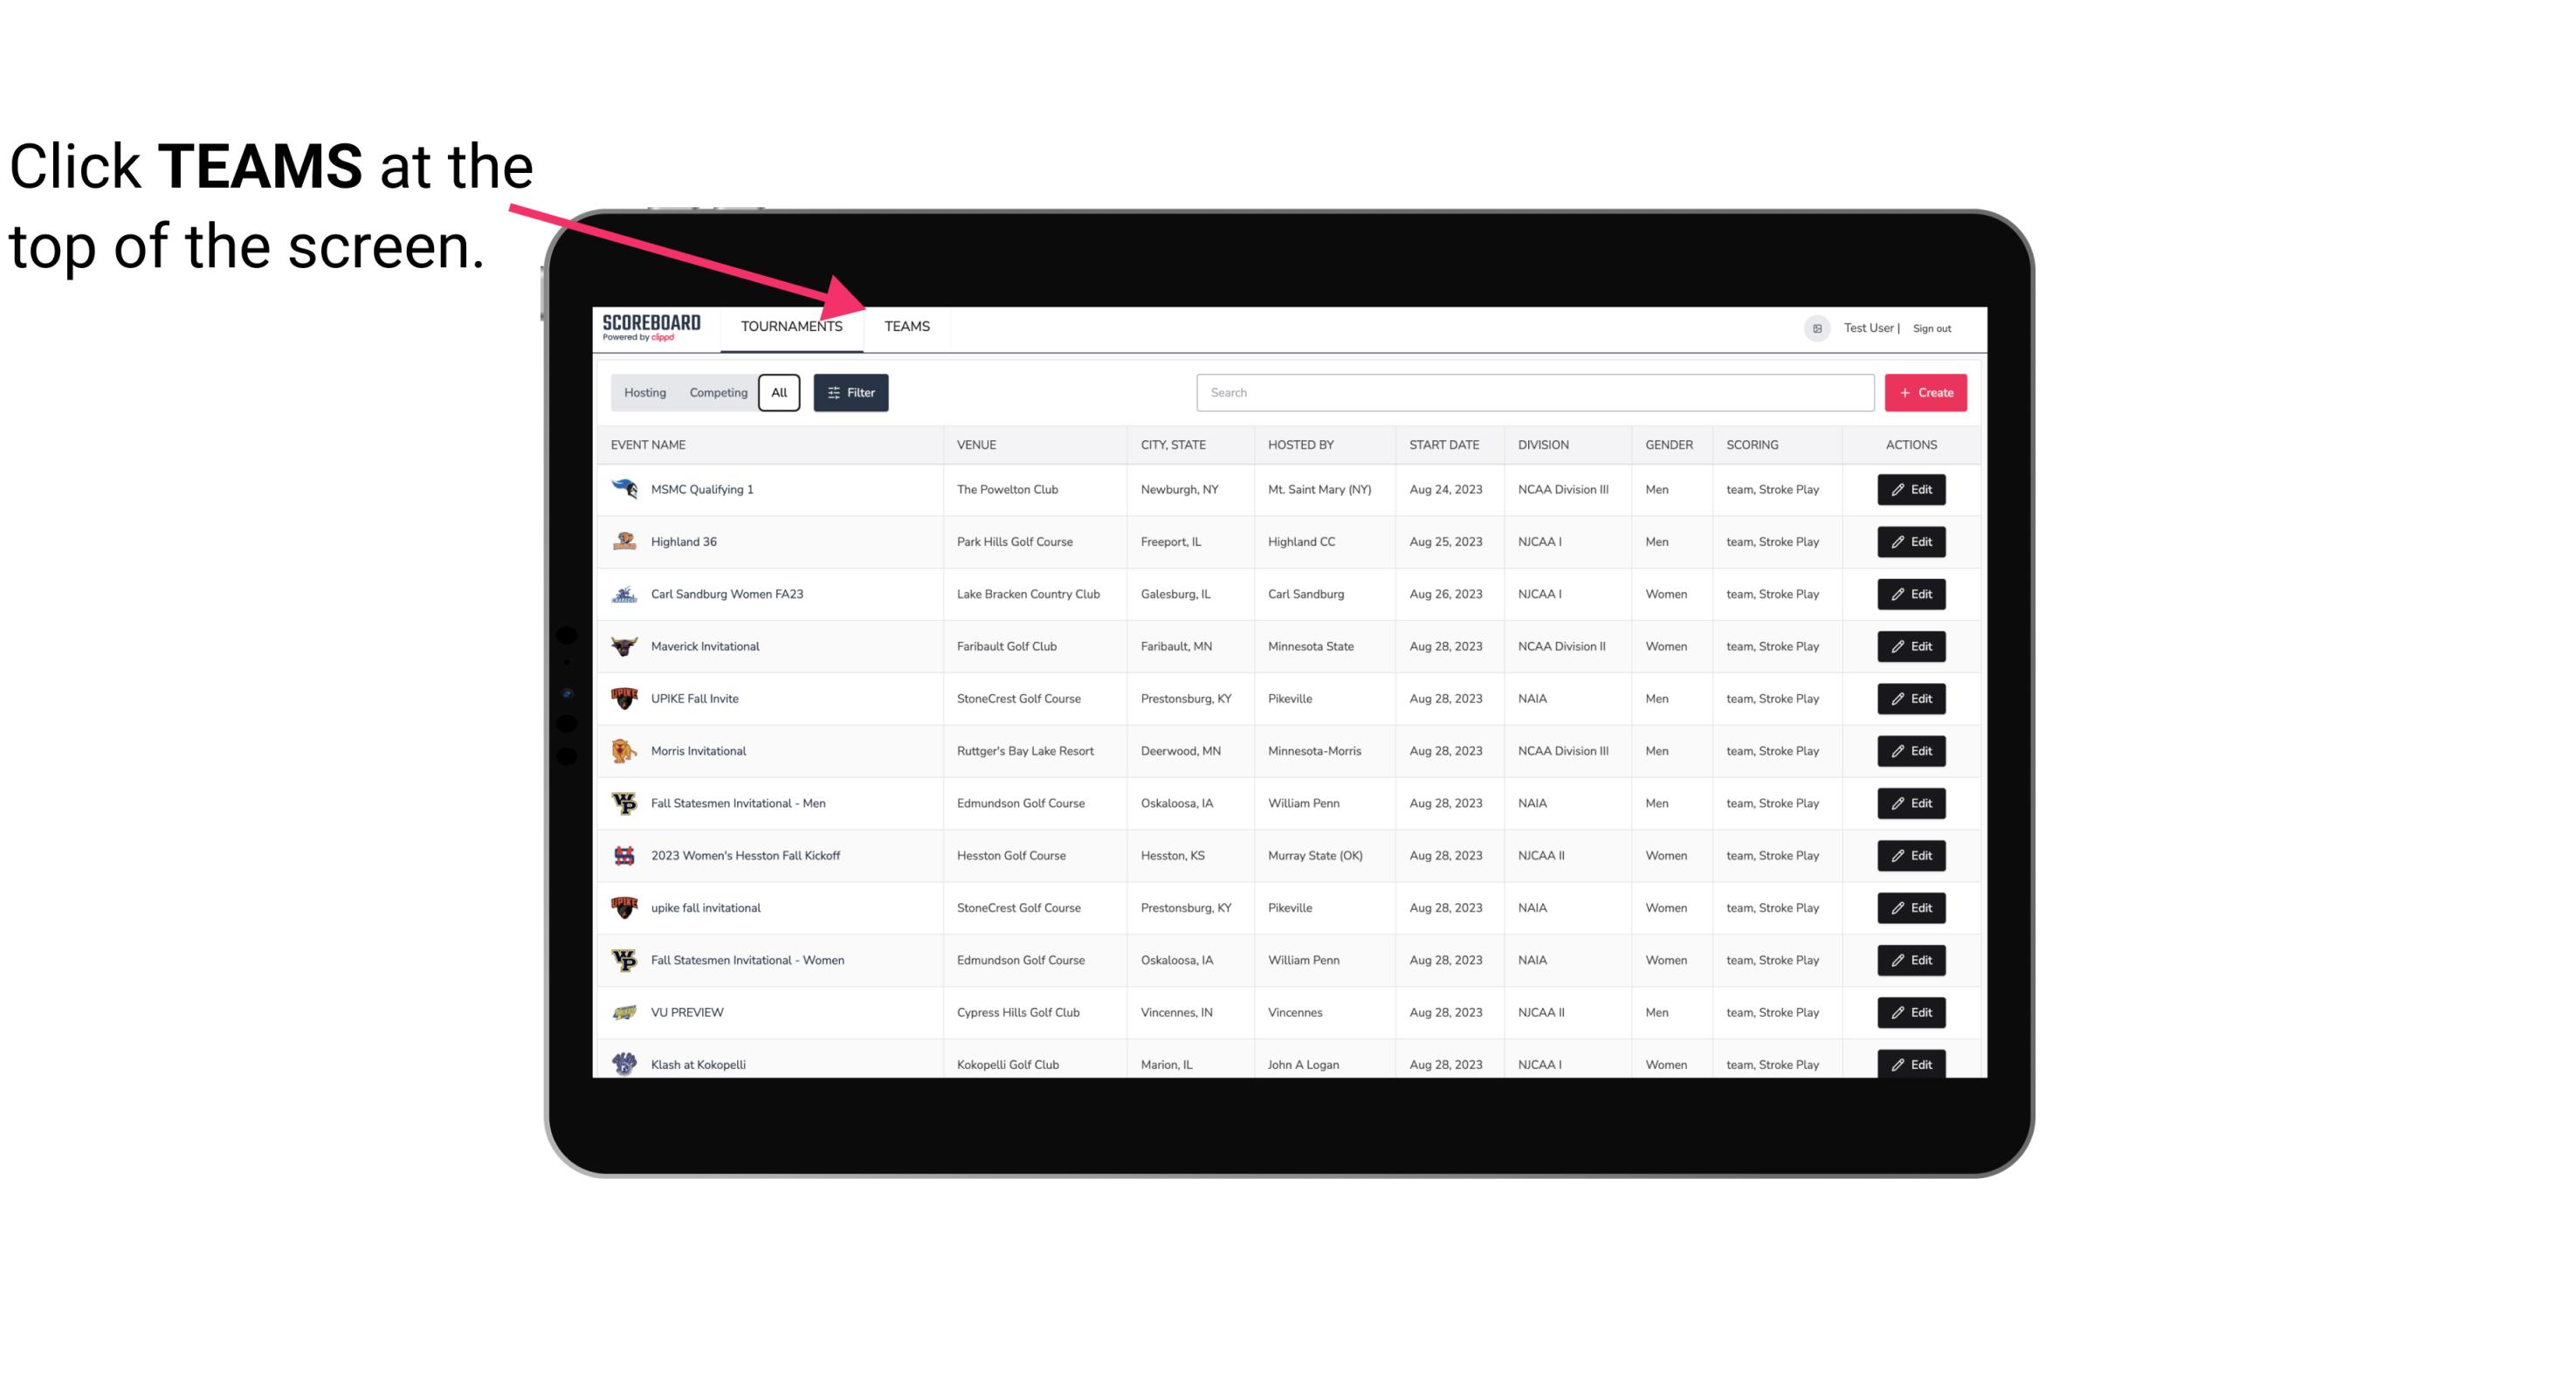Click the Create button

[1926, 391]
